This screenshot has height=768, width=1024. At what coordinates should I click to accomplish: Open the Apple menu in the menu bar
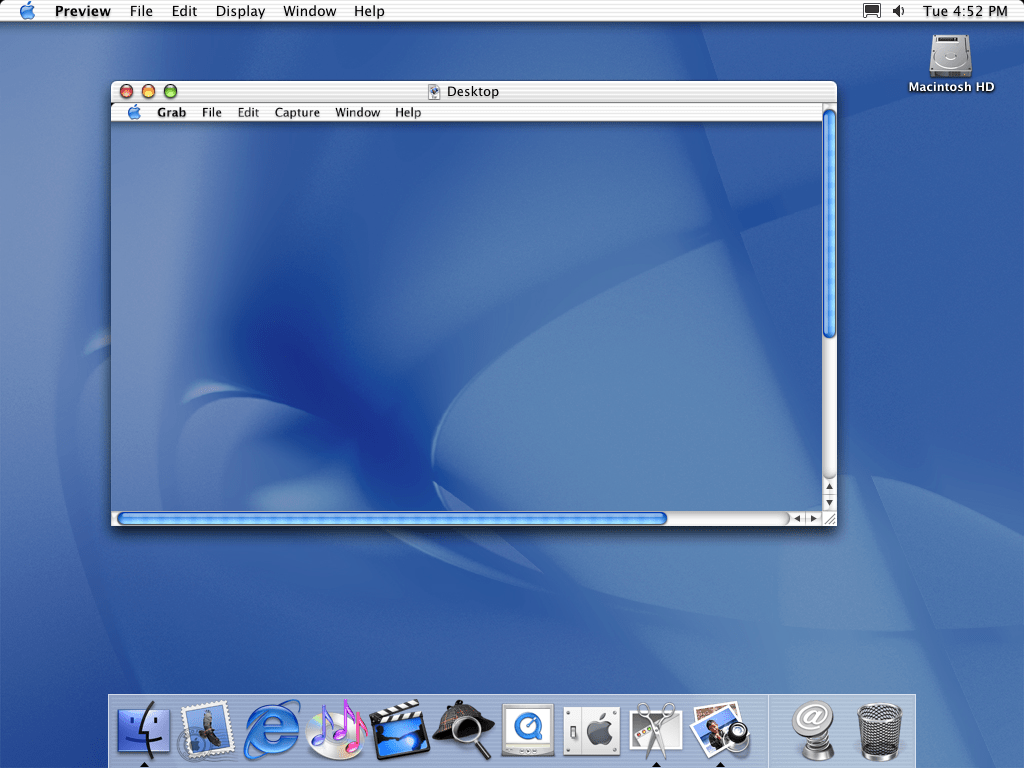27,11
